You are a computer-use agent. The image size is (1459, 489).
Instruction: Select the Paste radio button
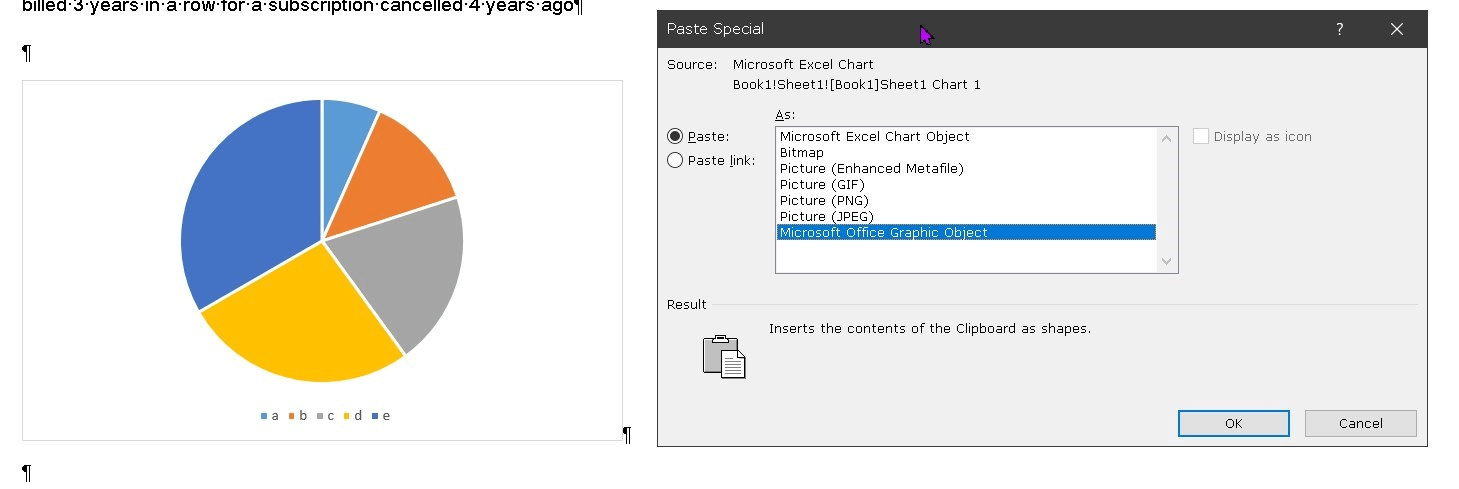point(675,137)
